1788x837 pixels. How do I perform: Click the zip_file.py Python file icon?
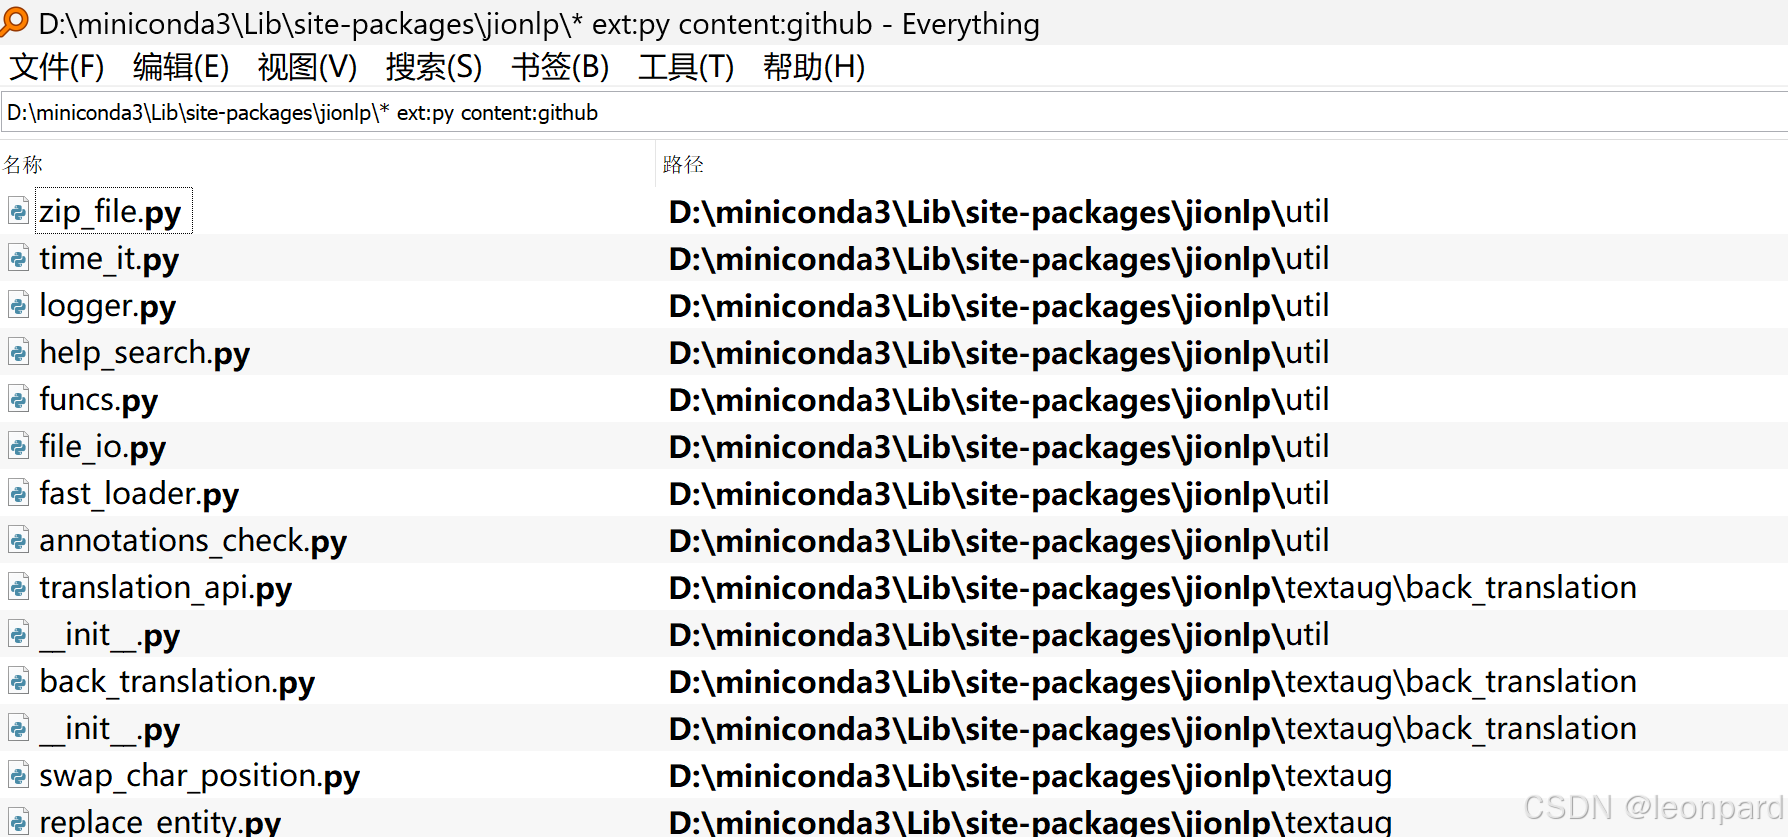pos(18,211)
